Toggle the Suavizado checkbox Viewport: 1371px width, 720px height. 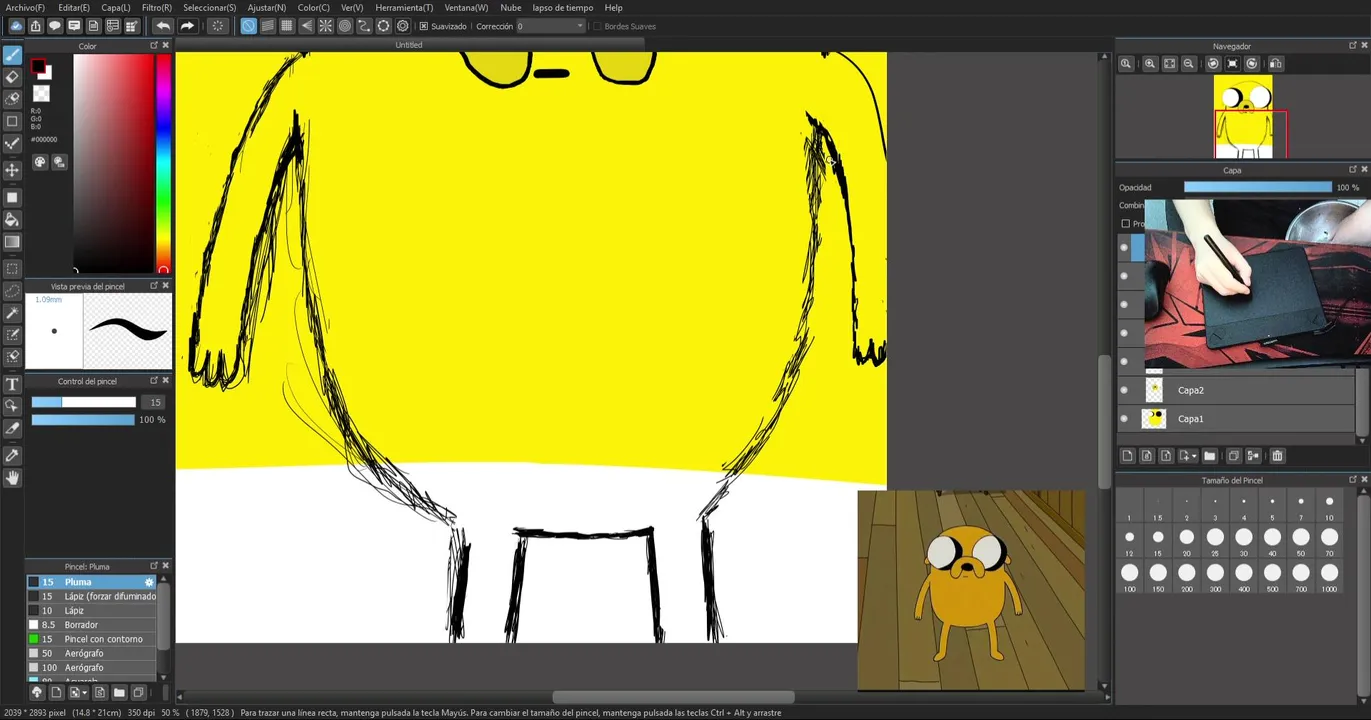[424, 26]
